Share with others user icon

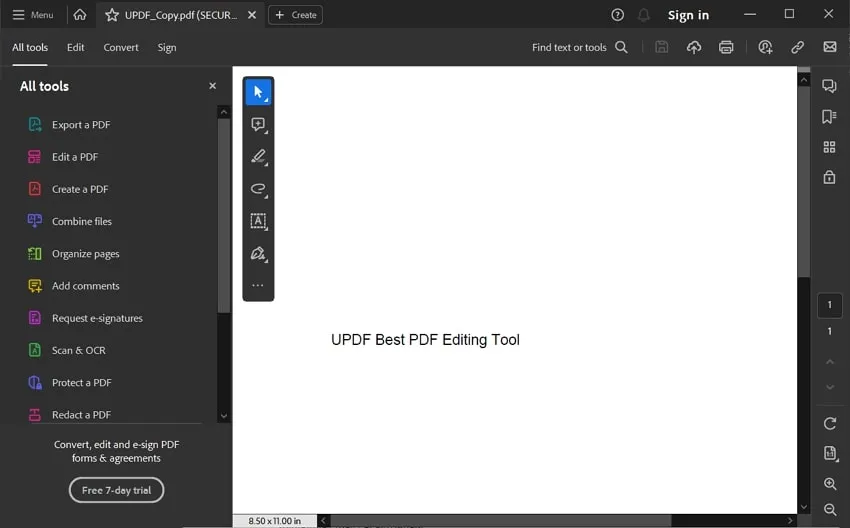765,47
